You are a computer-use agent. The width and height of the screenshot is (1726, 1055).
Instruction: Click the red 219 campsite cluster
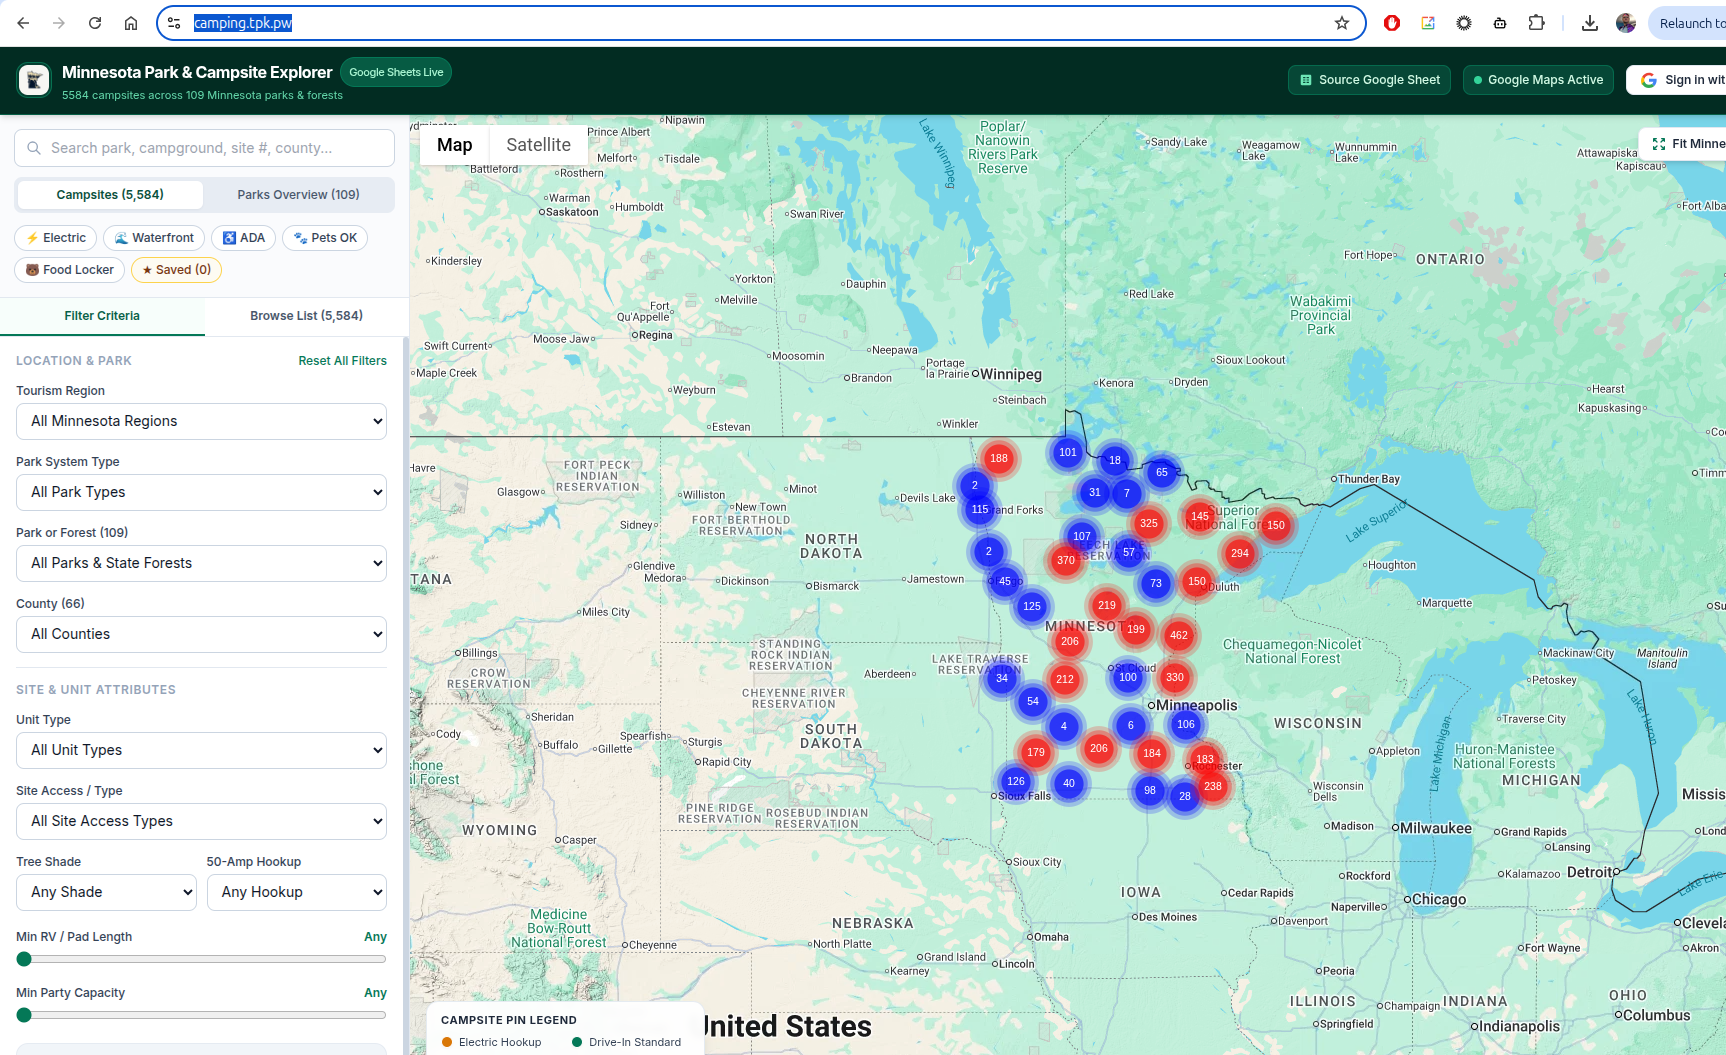1107,605
